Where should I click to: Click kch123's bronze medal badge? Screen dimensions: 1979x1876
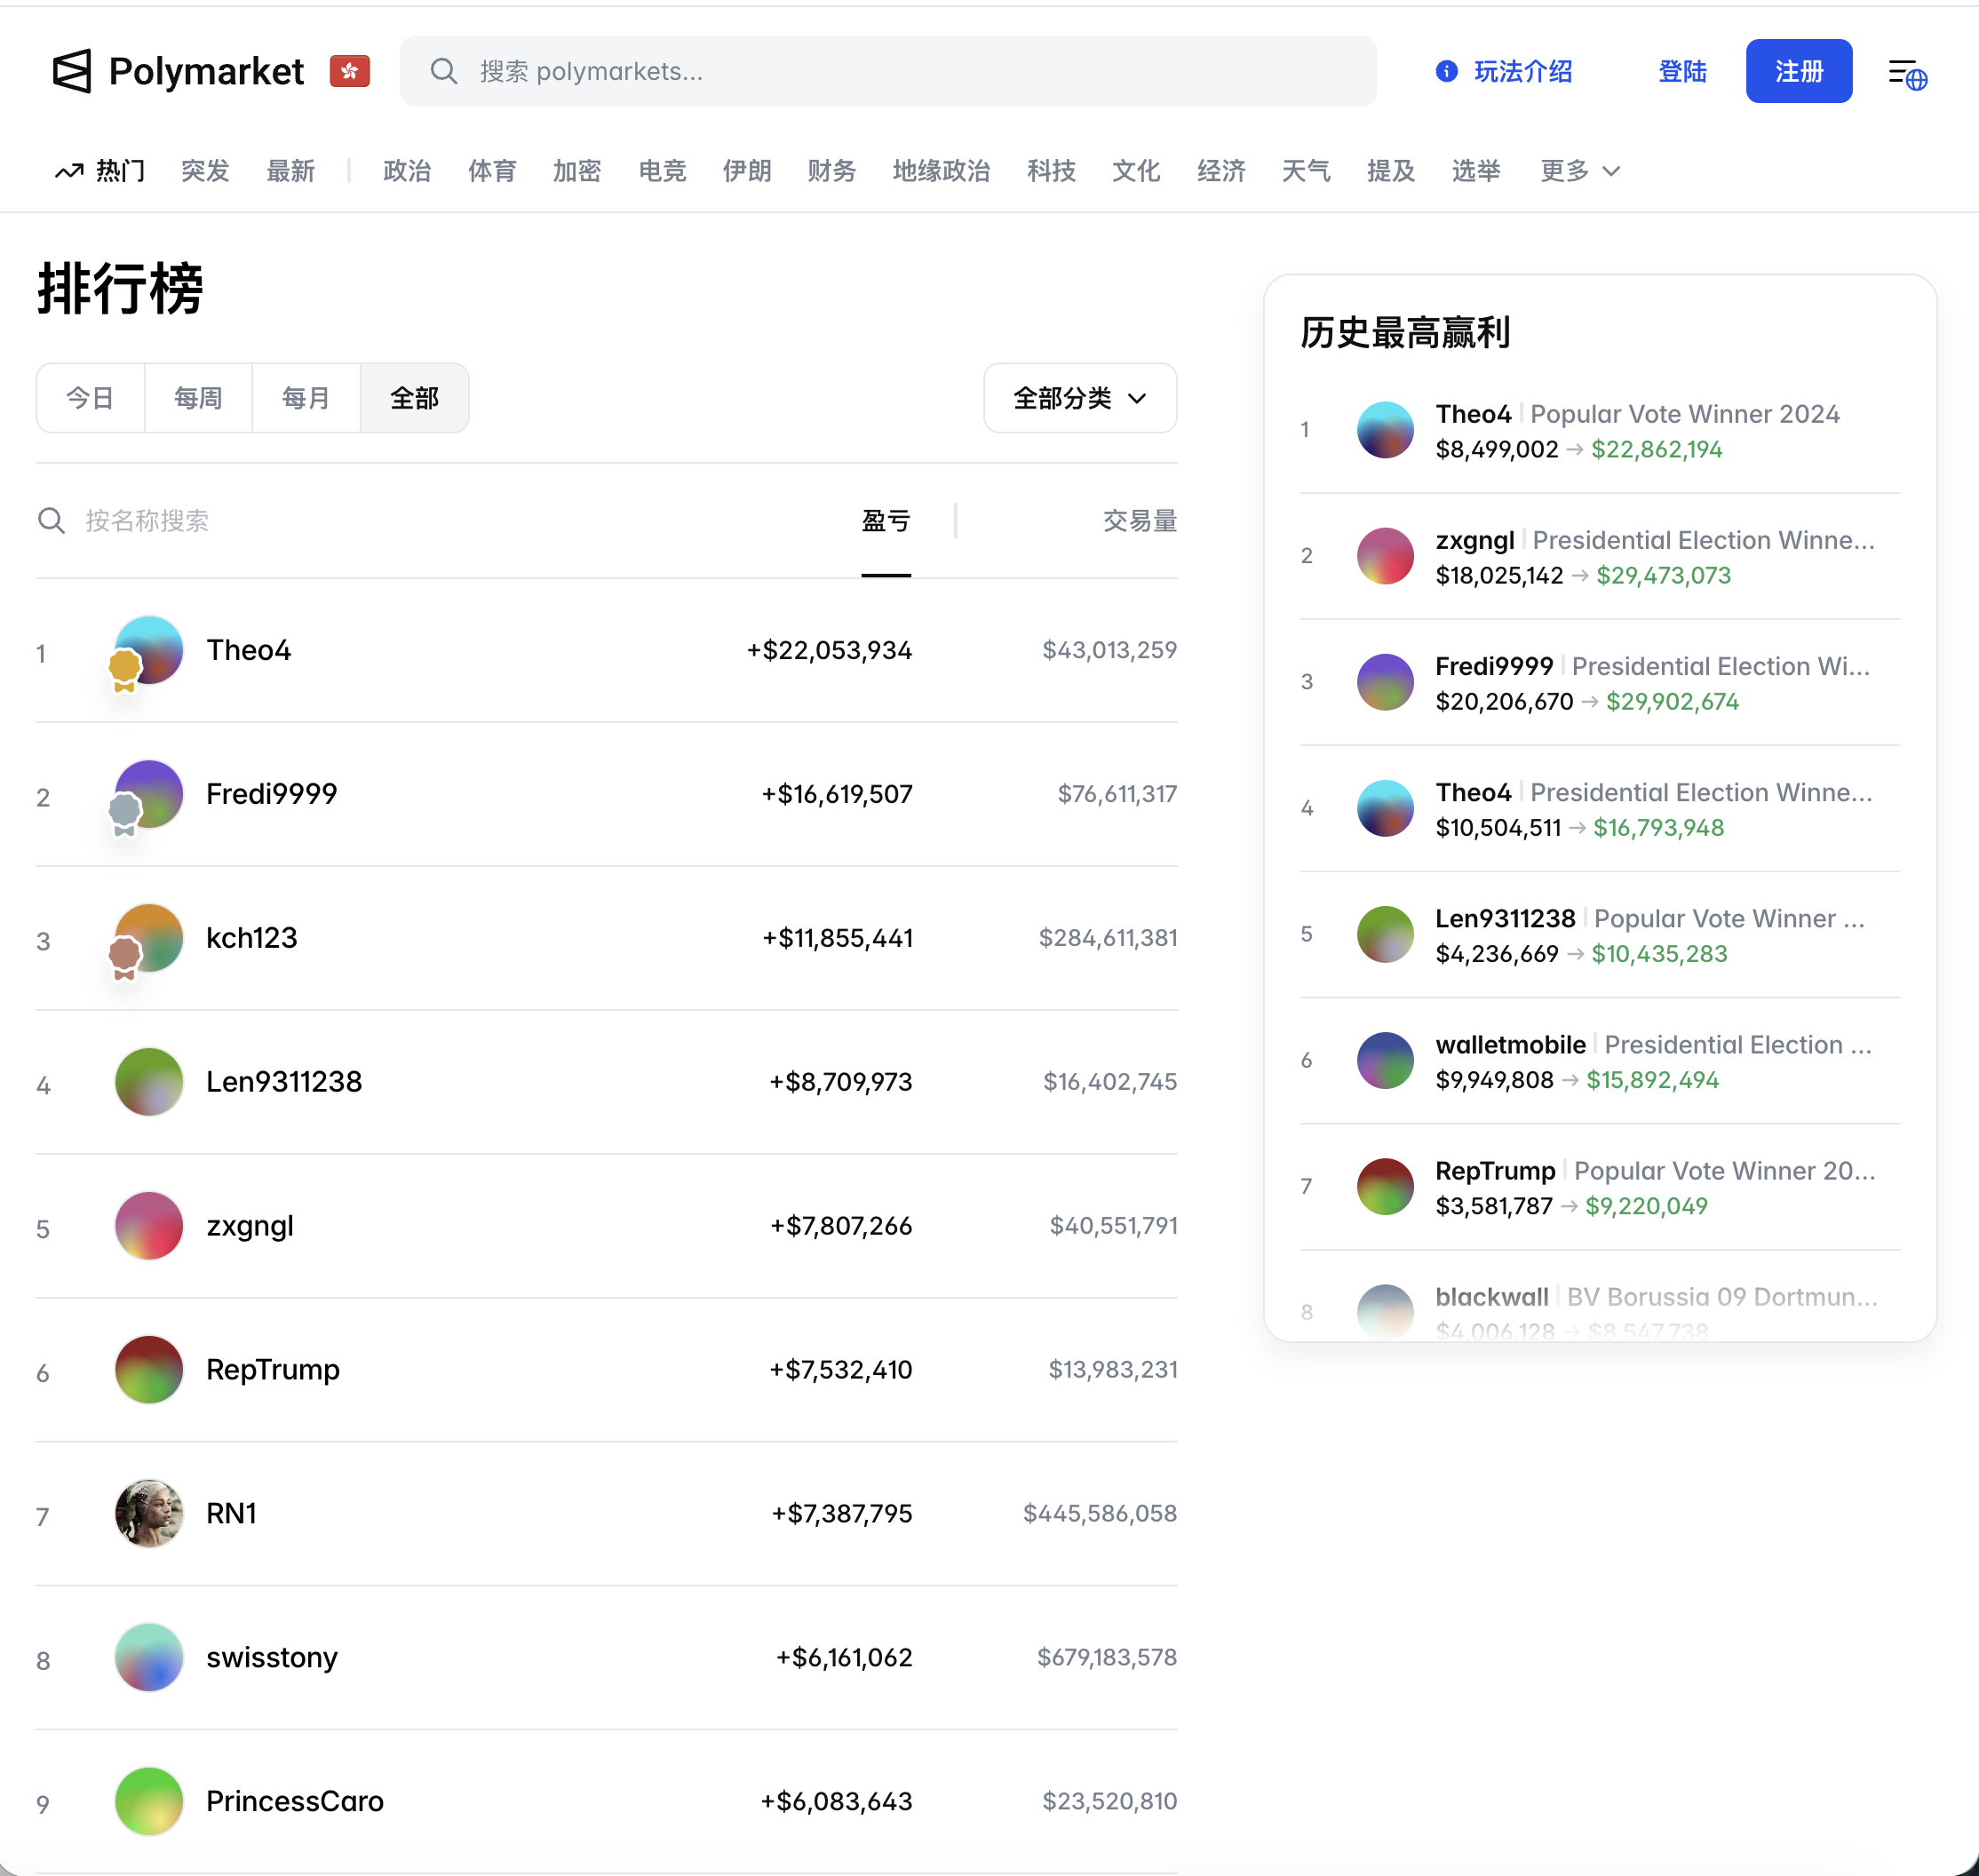(125, 957)
